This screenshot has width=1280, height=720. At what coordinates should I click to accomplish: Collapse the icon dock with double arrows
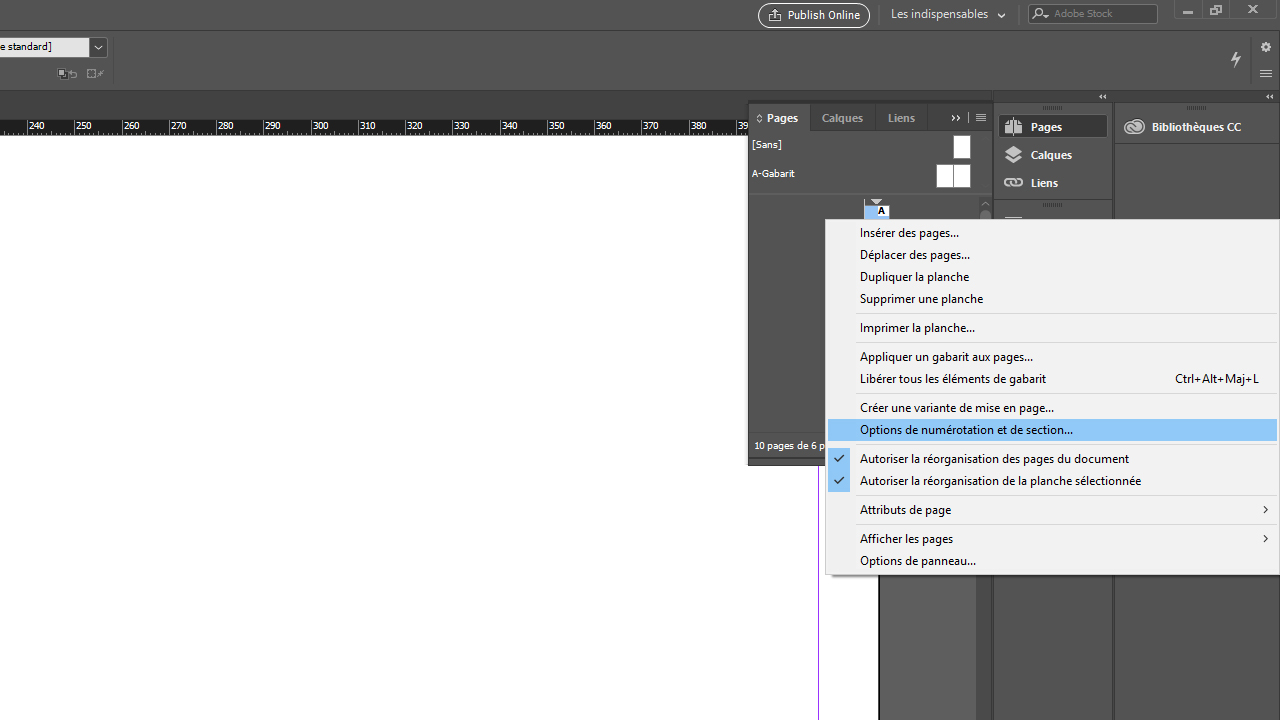pyautogui.click(x=1103, y=97)
